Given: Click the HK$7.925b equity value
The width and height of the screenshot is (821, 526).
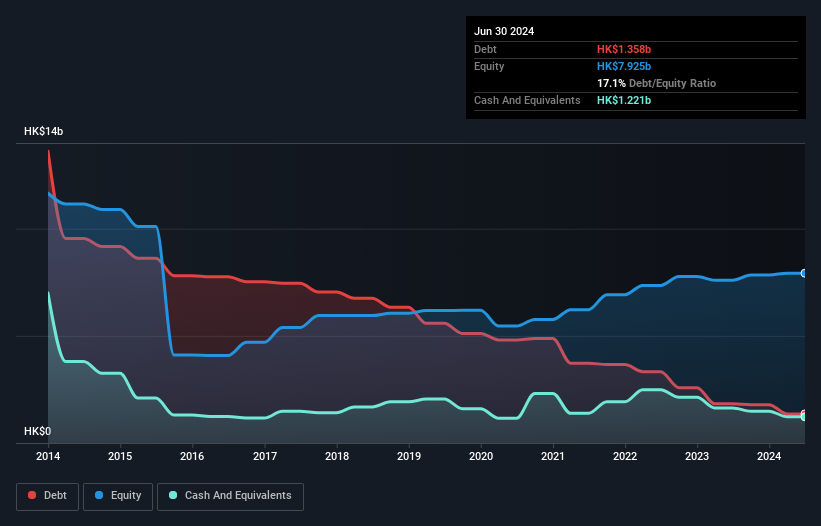Looking at the screenshot, I should [624, 66].
